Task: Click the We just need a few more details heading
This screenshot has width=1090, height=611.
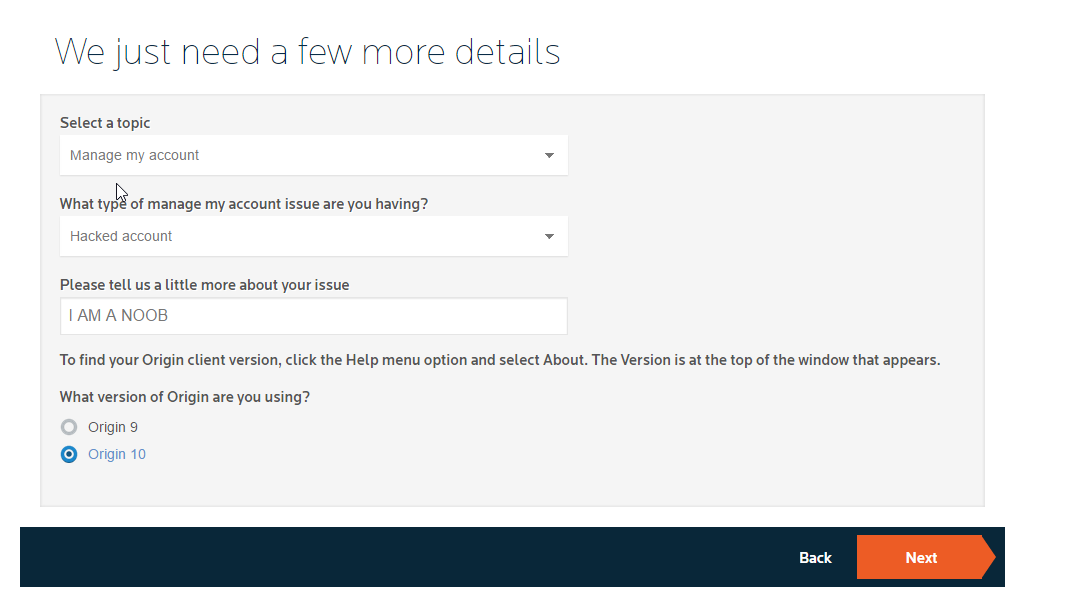Action: point(307,52)
